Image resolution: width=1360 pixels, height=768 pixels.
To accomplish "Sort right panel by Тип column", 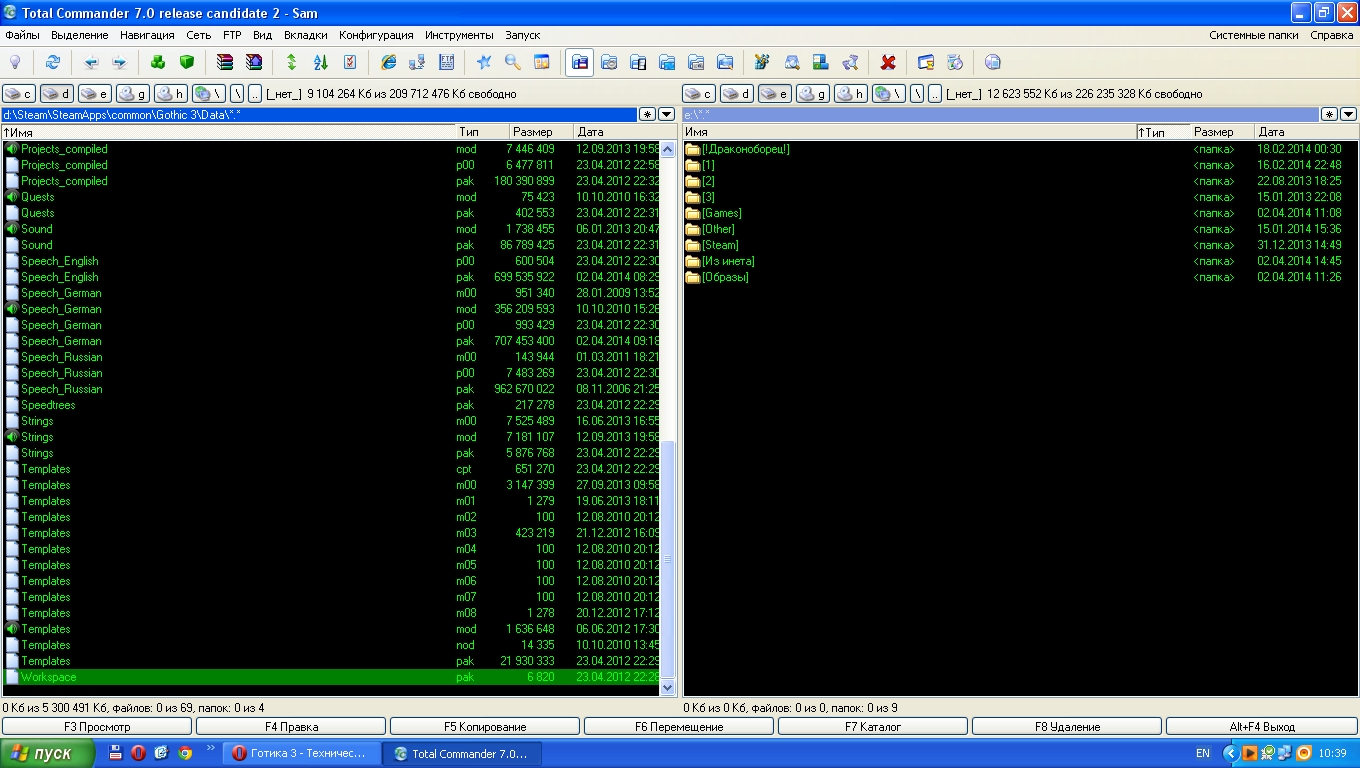I will 1163,132.
